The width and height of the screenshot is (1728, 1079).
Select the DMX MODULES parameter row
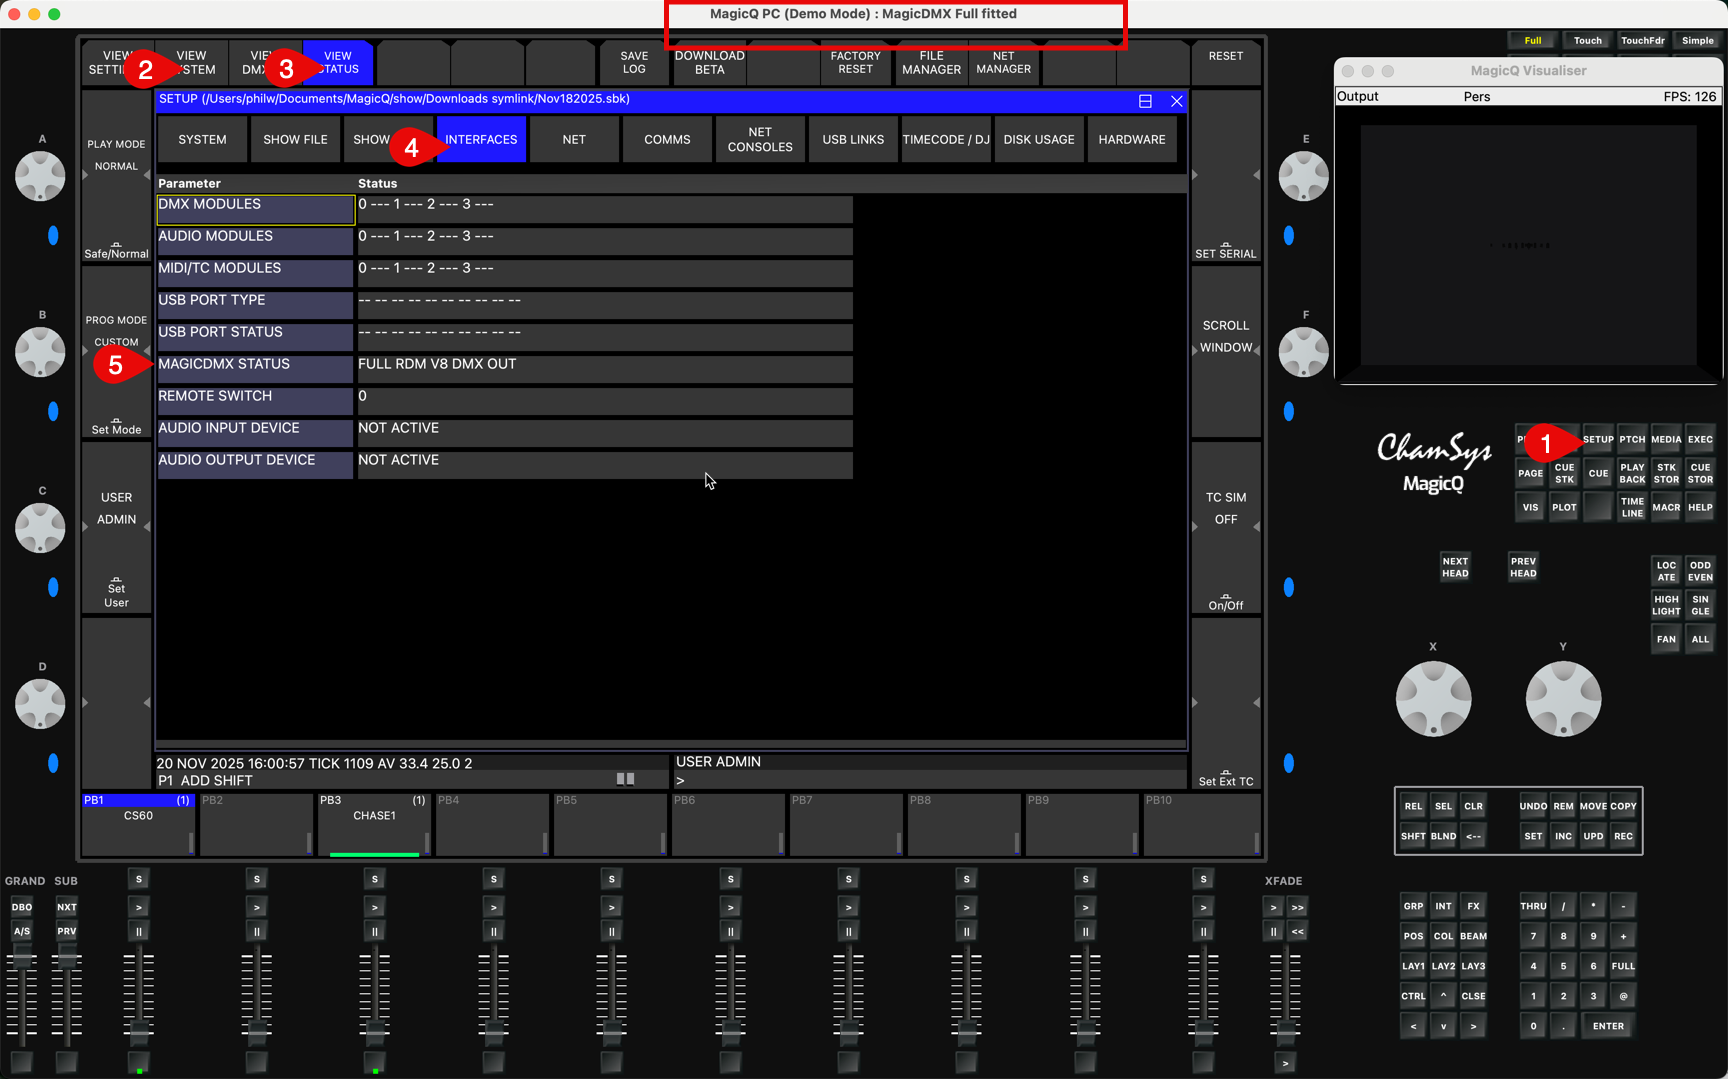coord(505,209)
